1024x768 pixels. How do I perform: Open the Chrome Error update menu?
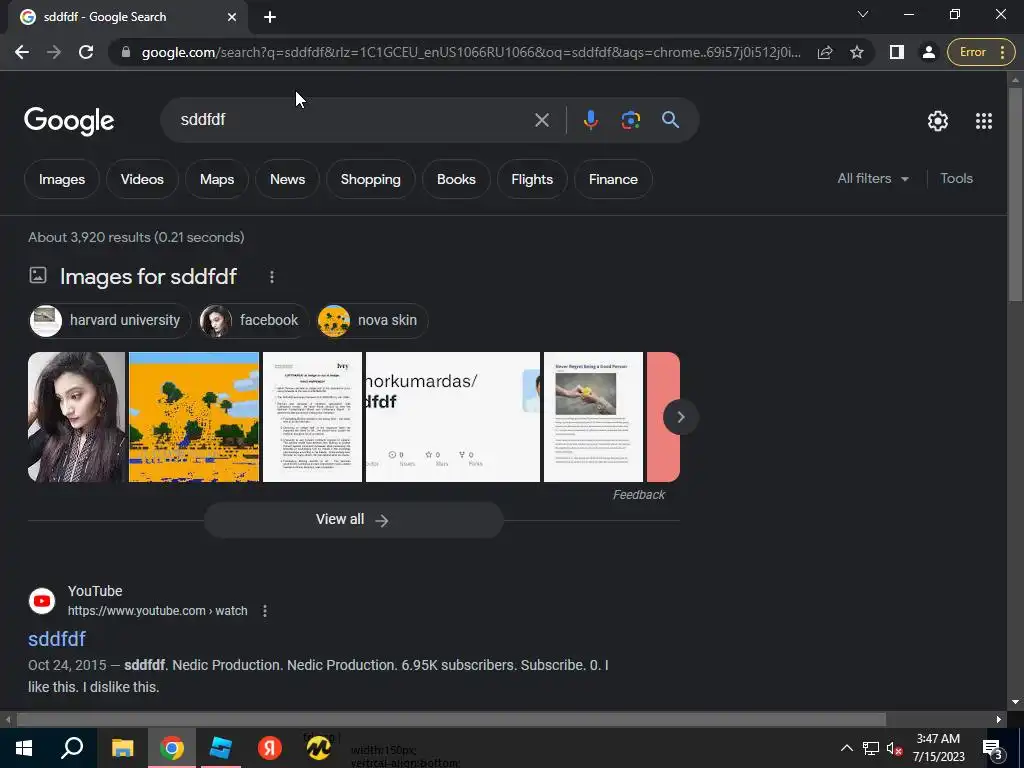[981, 52]
